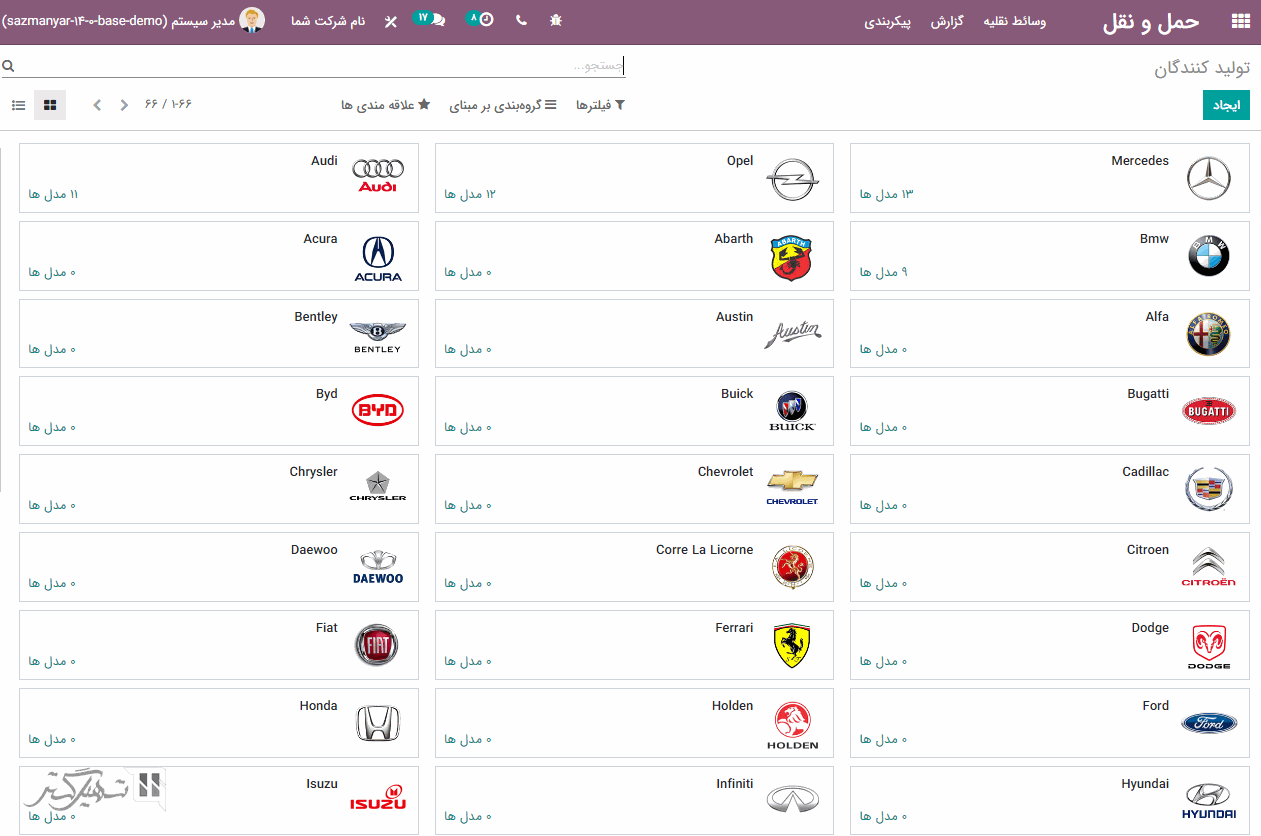Image resolution: width=1261 pixels, height=836 pixels.
Task: Click the Mercedes logo
Action: pyautogui.click(x=1208, y=179)
